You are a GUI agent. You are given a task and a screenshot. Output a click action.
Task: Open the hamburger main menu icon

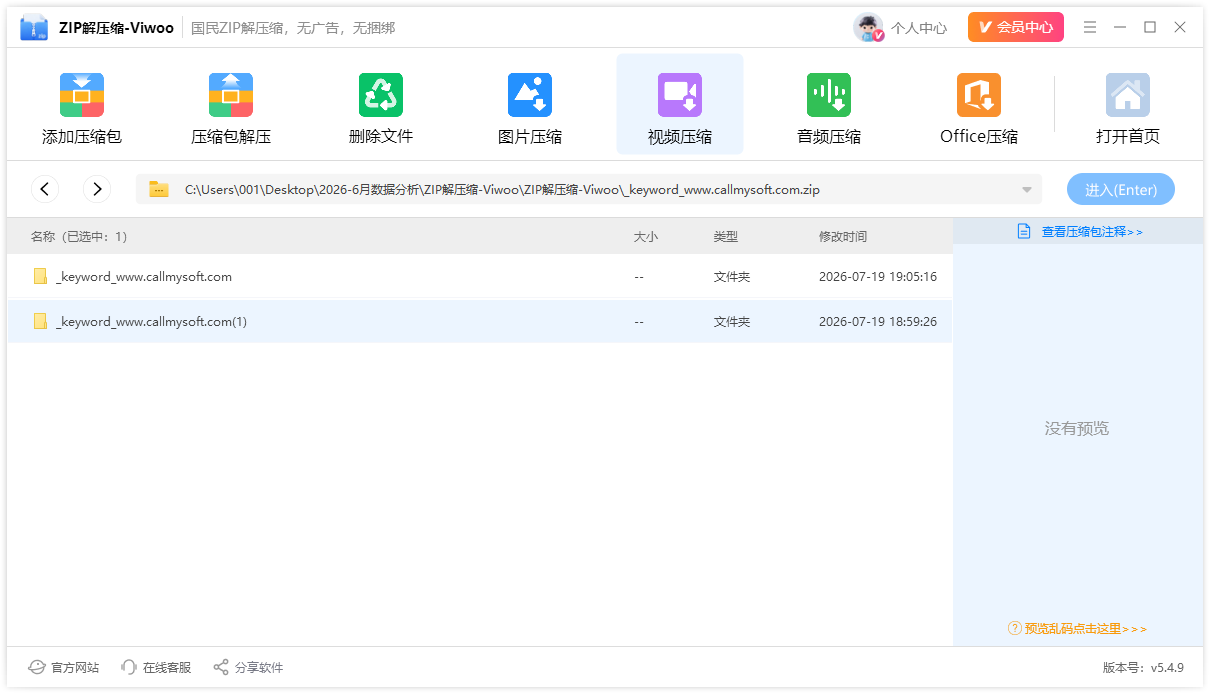click(x=1090, y=27)
